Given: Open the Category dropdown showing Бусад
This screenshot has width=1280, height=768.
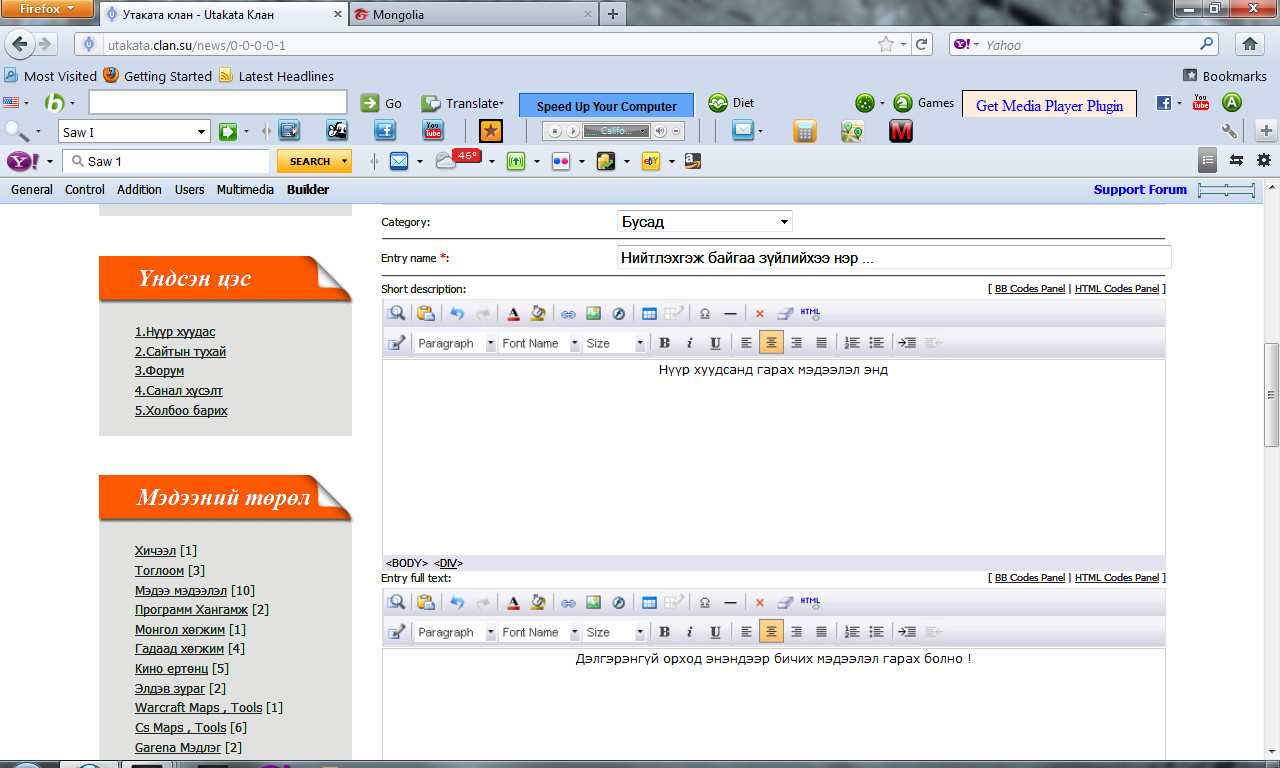Looking at the screenshot, I should click(705, 222).
